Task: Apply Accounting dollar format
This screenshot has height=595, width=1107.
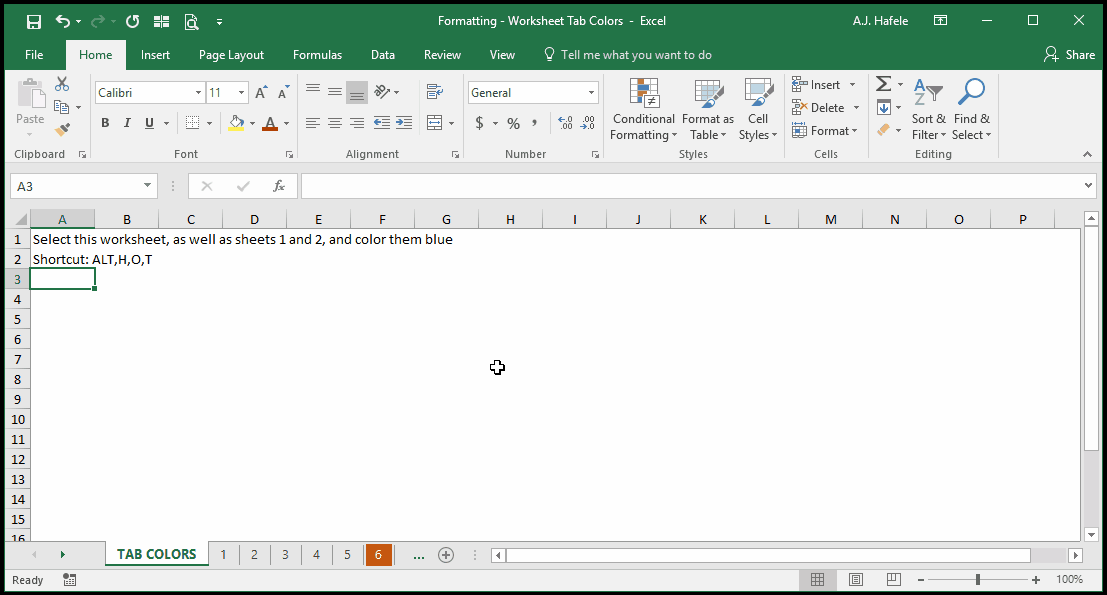Action: pyautogui.click(x=479, y=124)
